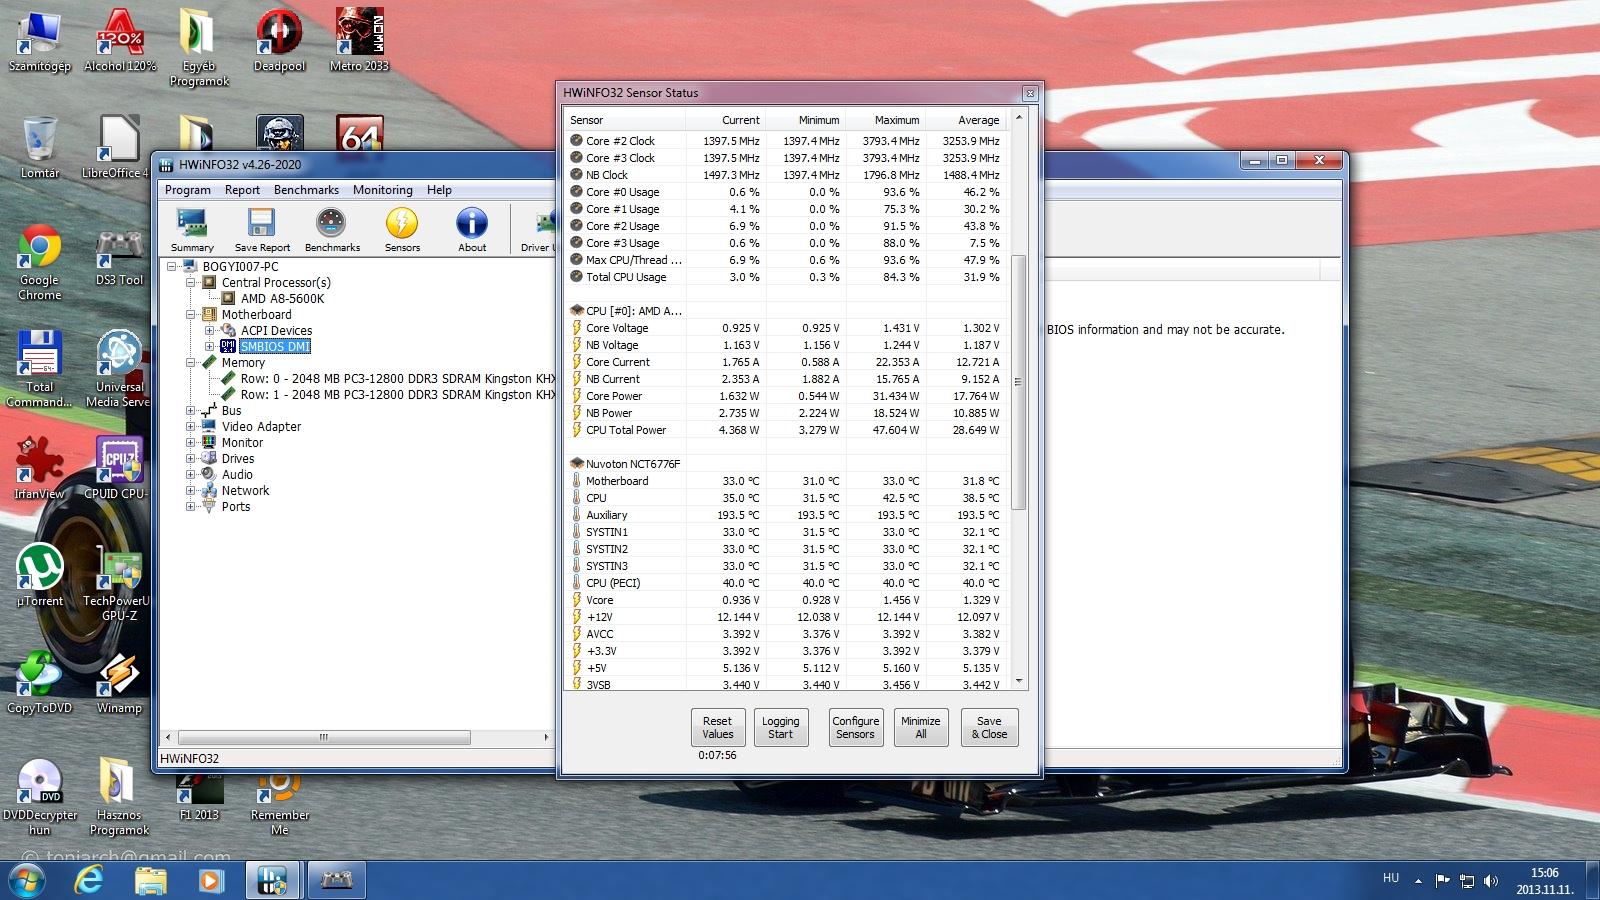1600x900 pixels.
Task: Launch DVDDecrypter hun shortcut
Action: pos(39,798)
